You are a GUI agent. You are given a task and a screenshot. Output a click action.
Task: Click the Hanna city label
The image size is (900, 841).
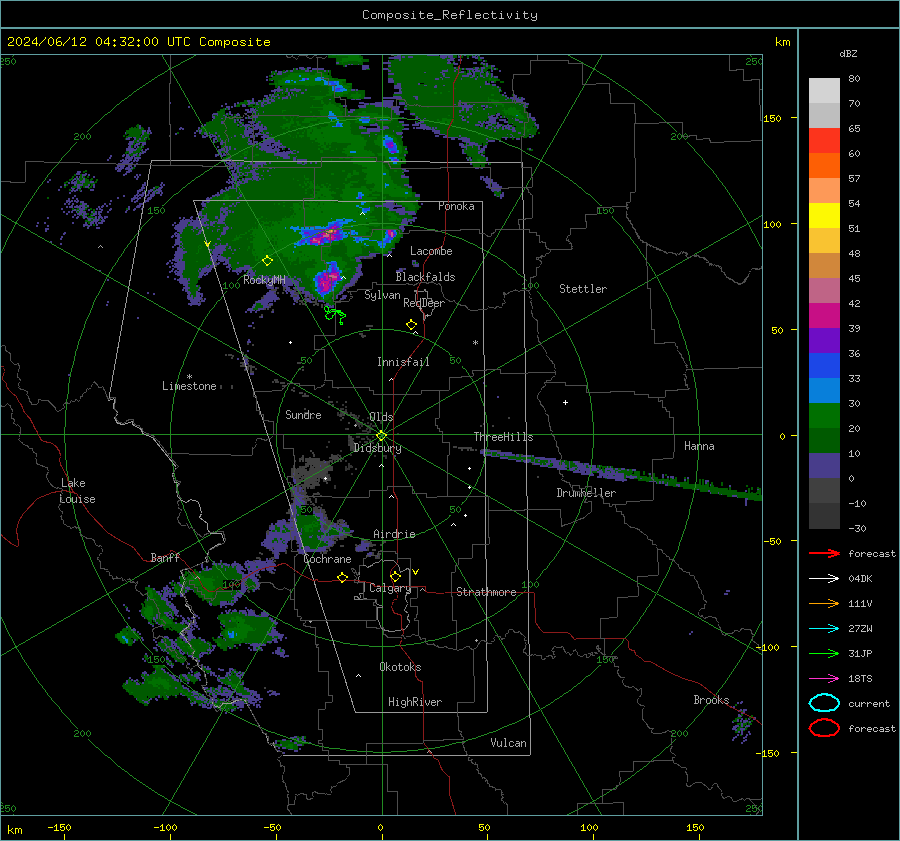click(x=699, y=446)
